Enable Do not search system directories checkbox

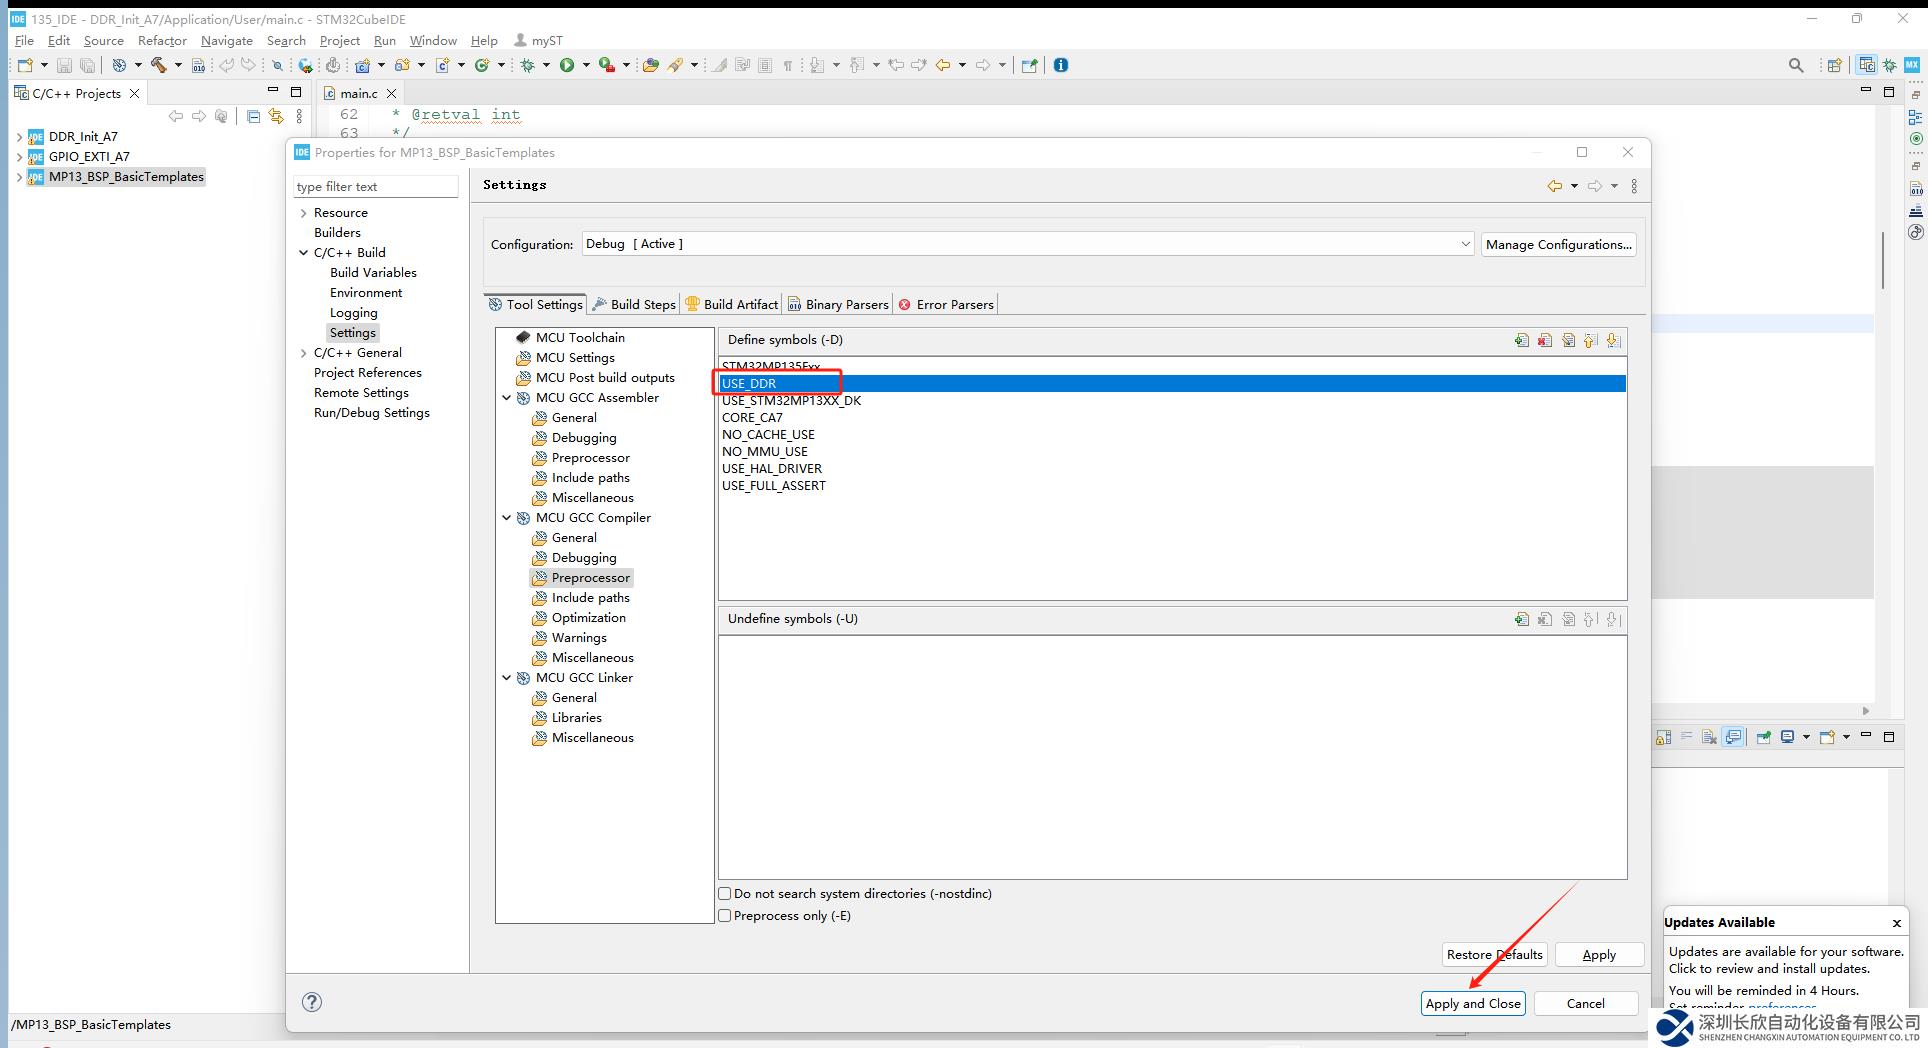725,894
